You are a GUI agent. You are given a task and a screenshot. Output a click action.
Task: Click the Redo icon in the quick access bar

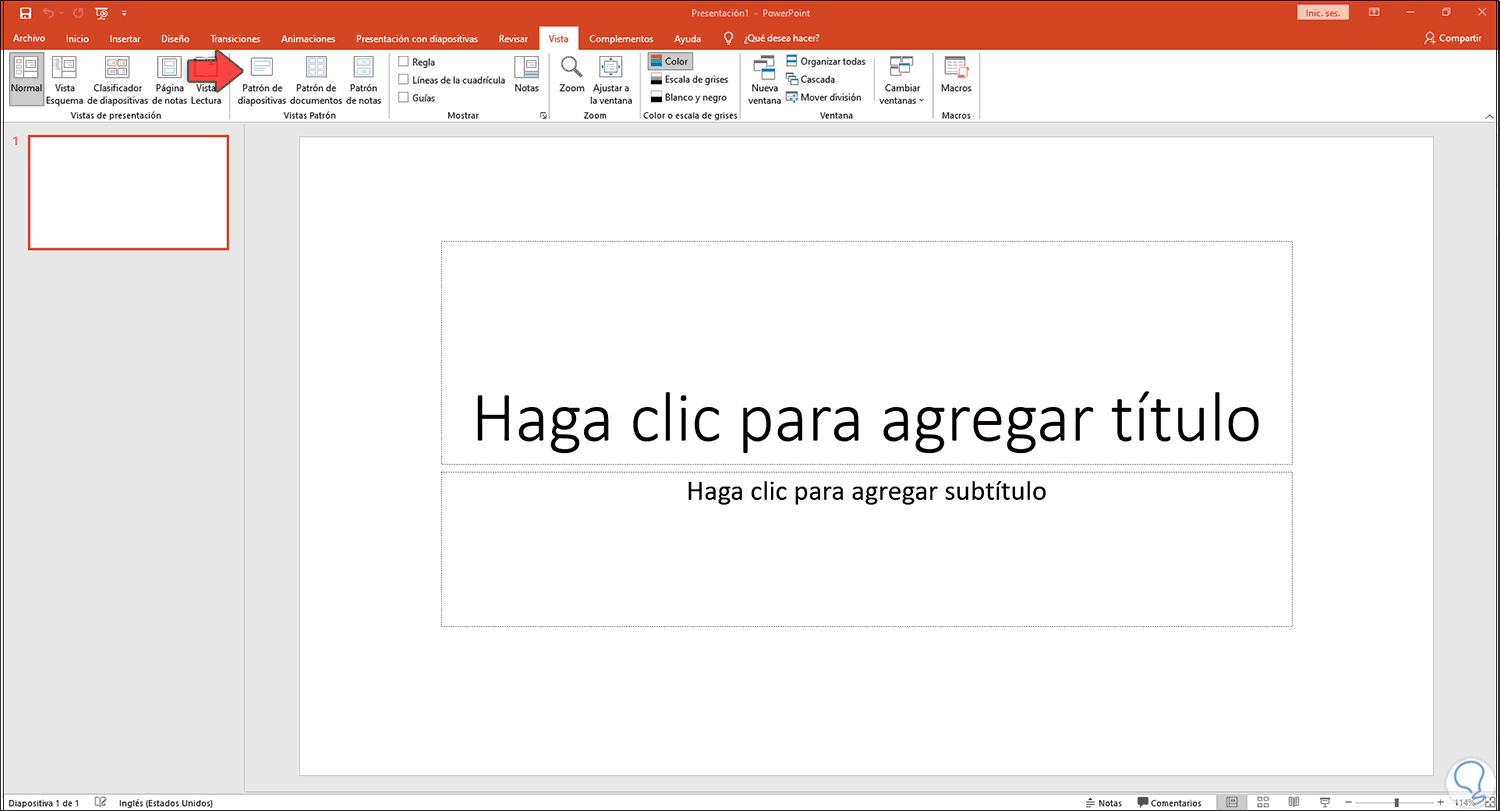78,13
